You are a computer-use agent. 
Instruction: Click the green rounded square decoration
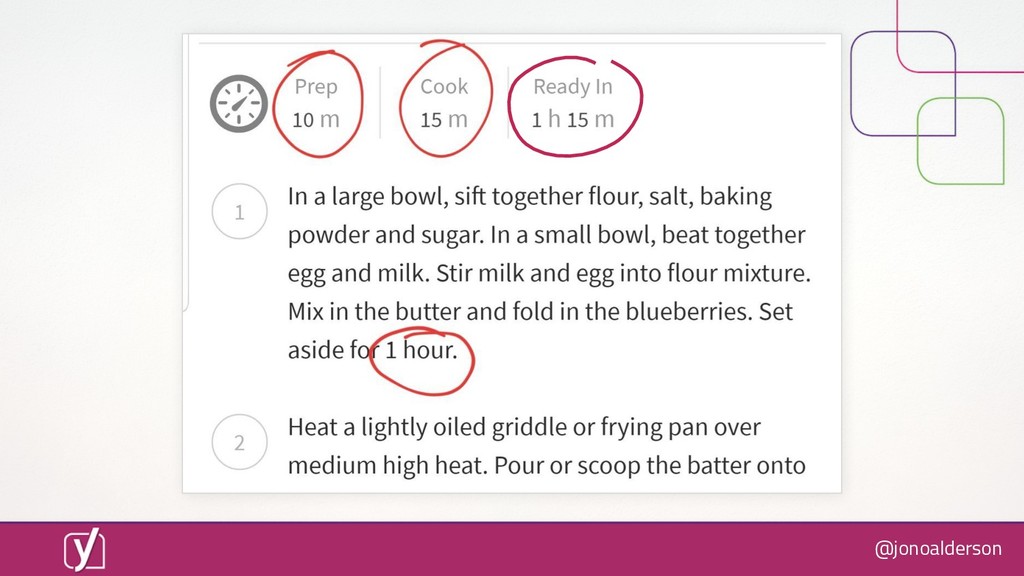[961, 141]
